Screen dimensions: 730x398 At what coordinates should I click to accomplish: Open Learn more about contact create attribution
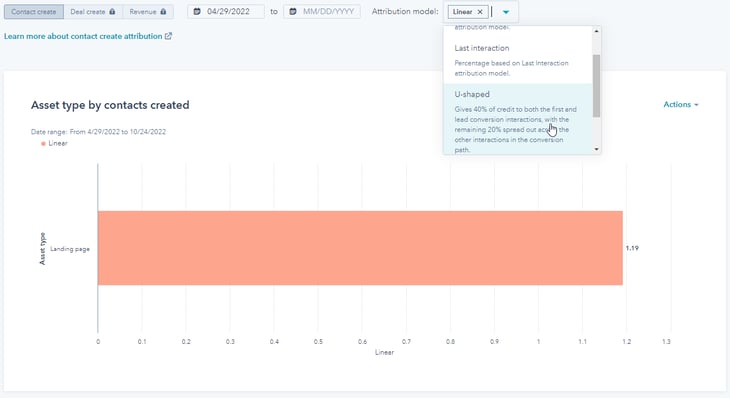coord(83,36)
